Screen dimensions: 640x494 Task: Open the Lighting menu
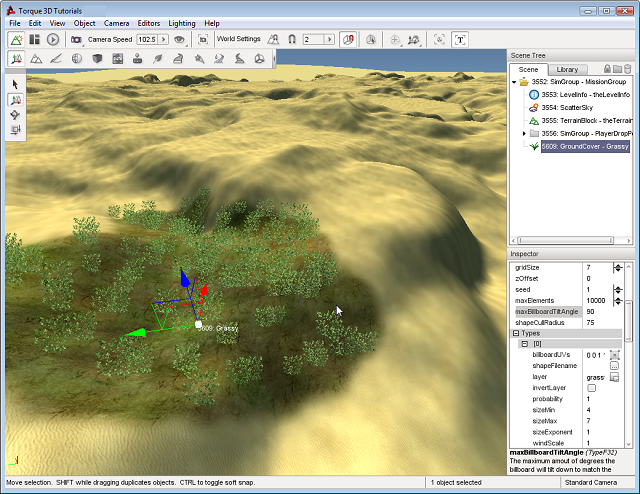pos(183,22)
